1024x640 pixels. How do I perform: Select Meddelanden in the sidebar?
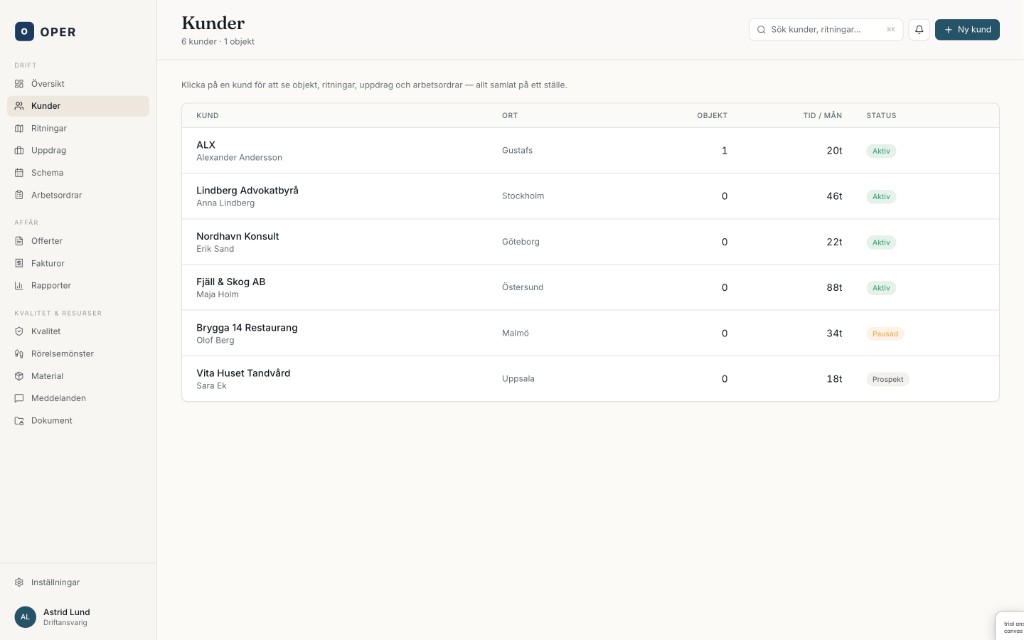[x=78, y=398]
